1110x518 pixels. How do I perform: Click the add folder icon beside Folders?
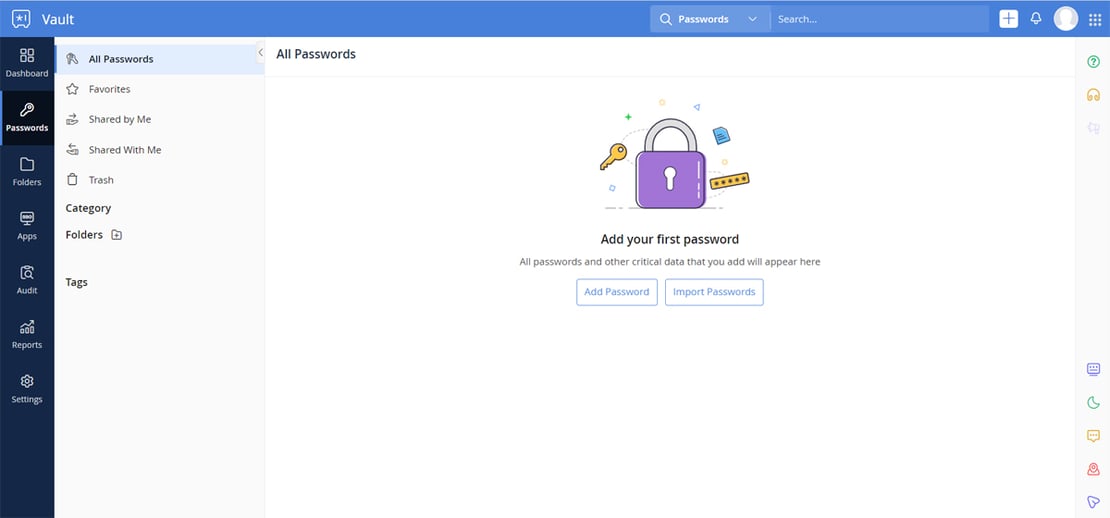tap(117, 235)
